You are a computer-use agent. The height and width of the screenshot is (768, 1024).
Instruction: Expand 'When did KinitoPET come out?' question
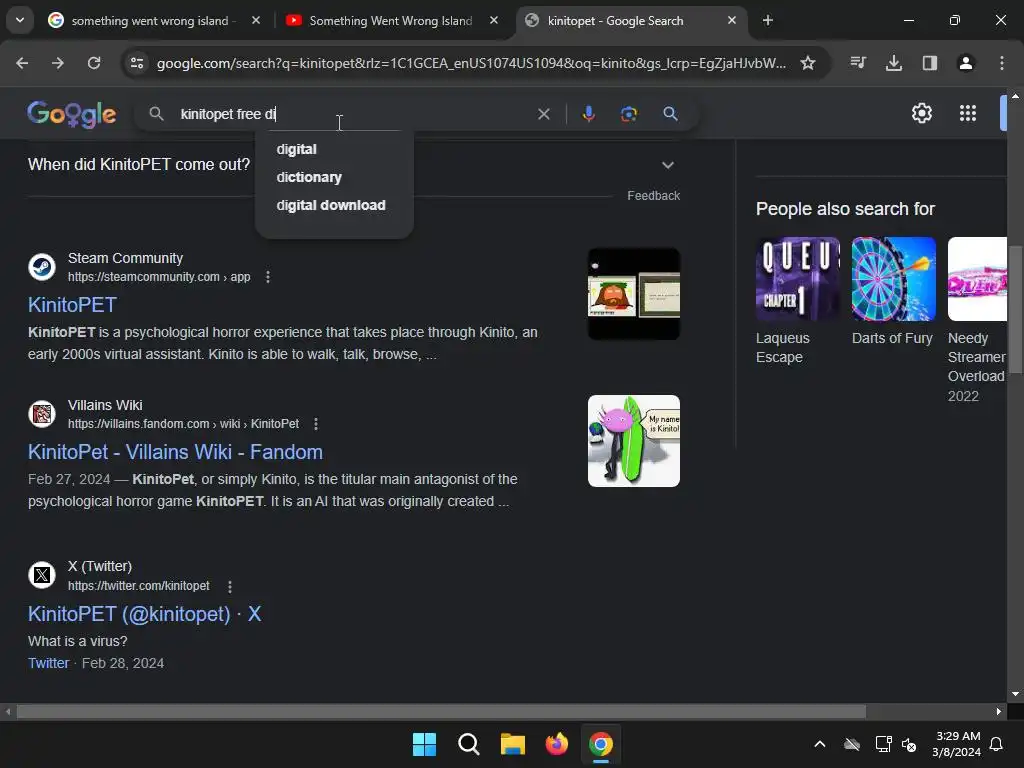coord(667,165)
